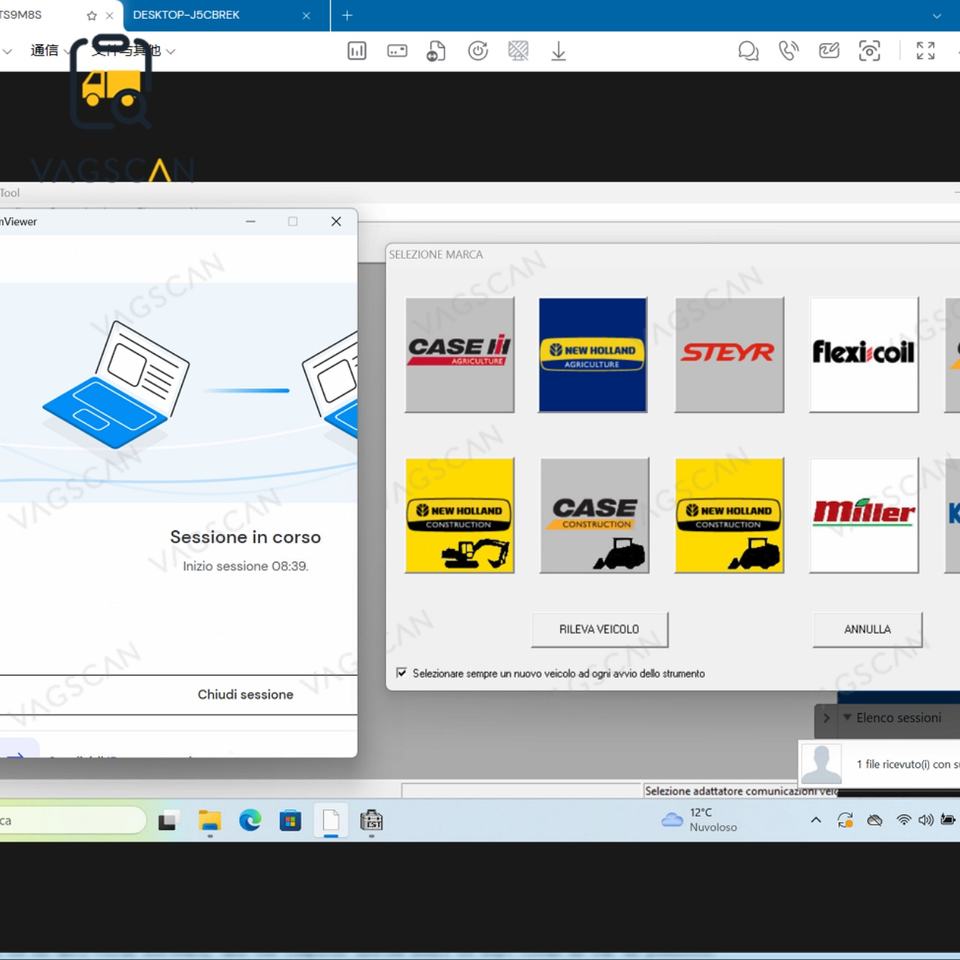960x960 pixels.
Task: Click the keyboard input toolbar icon
Action: tap(397, 51)
